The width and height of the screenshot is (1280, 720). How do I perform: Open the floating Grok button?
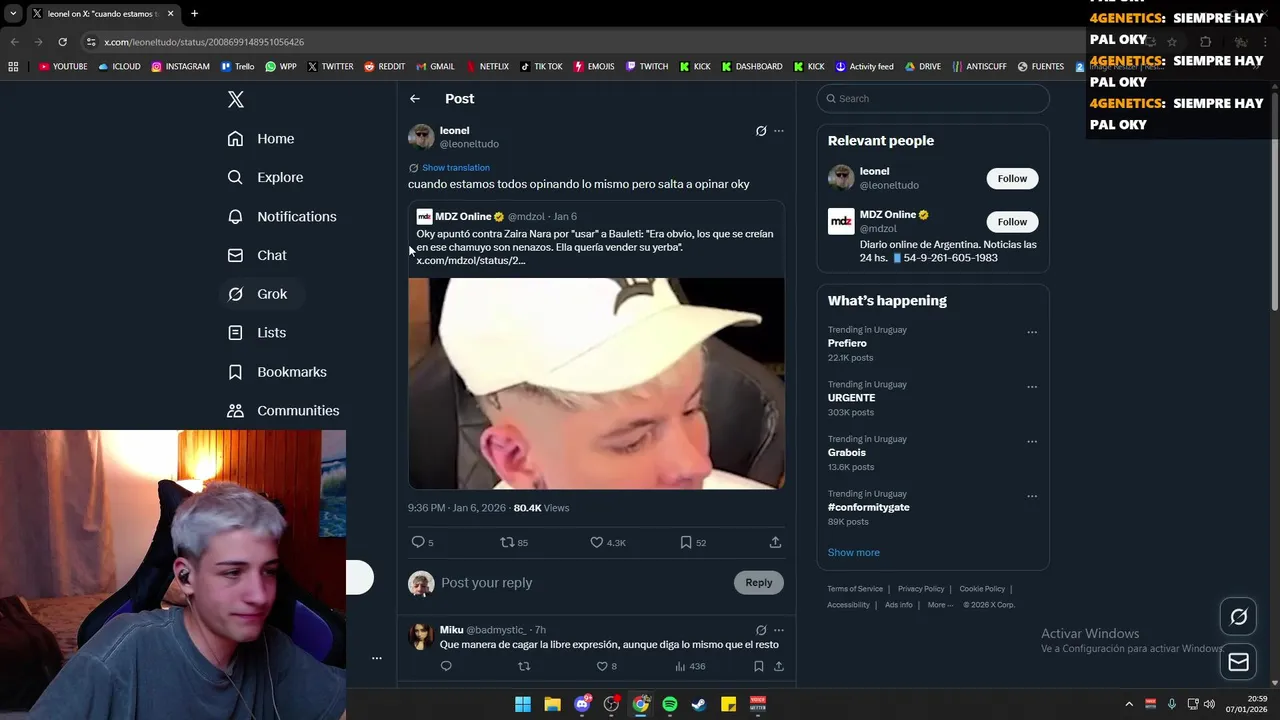pyautogui.click(x=1238, y=617)
